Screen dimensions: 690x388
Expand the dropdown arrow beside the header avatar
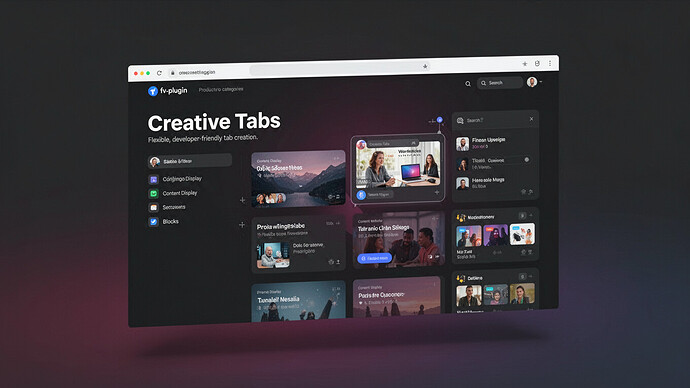(x=540, y=82)
